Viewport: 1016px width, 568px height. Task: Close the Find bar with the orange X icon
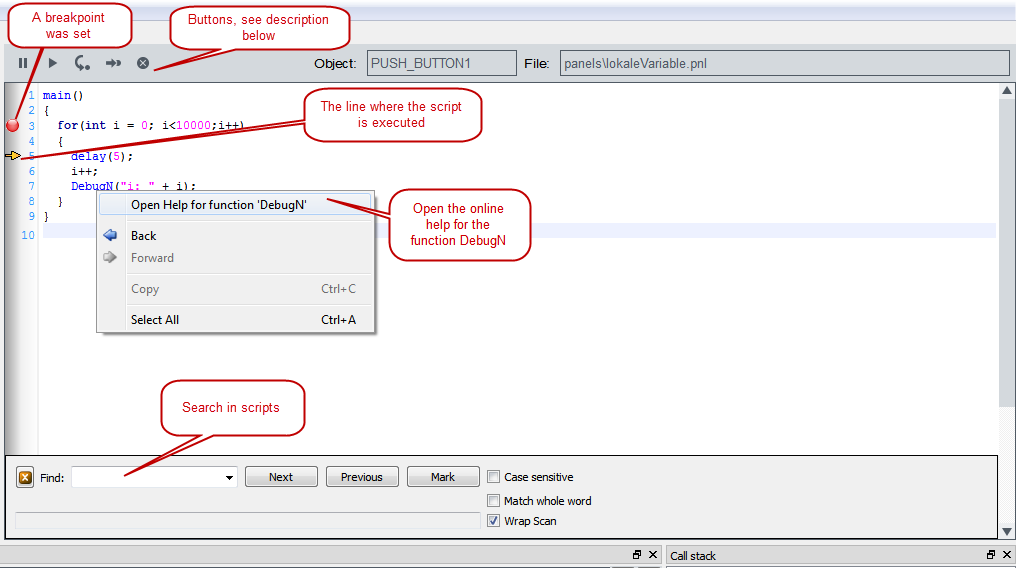point(25,478)
